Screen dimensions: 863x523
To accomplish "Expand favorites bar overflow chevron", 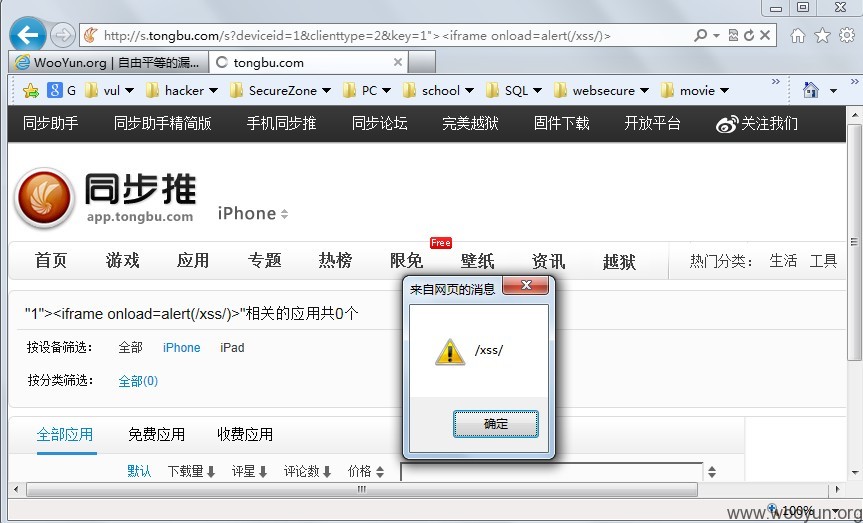I will coord(775,81).
